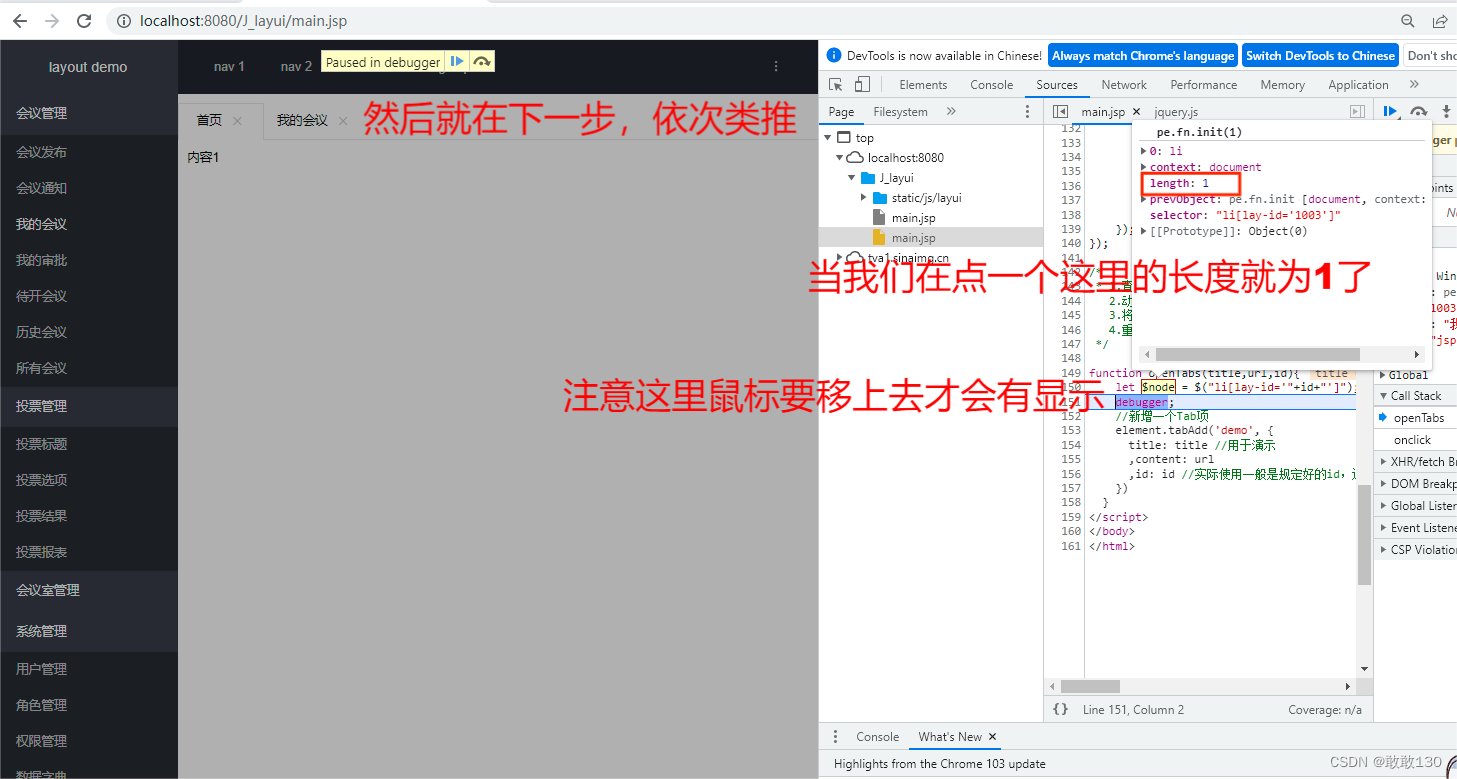
Task: Open the drawer three-dot menu beside Console
Action: click(x=836, y=737)
